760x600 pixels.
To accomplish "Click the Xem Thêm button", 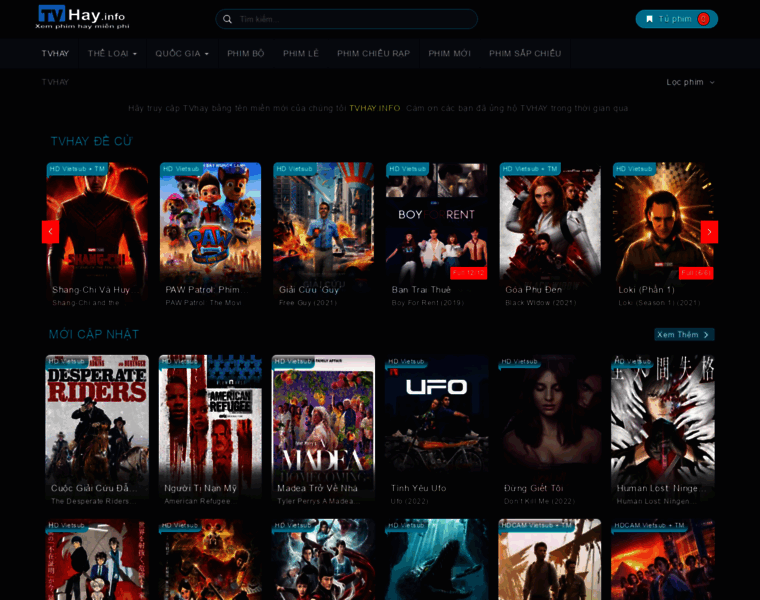I will [684, 335].
